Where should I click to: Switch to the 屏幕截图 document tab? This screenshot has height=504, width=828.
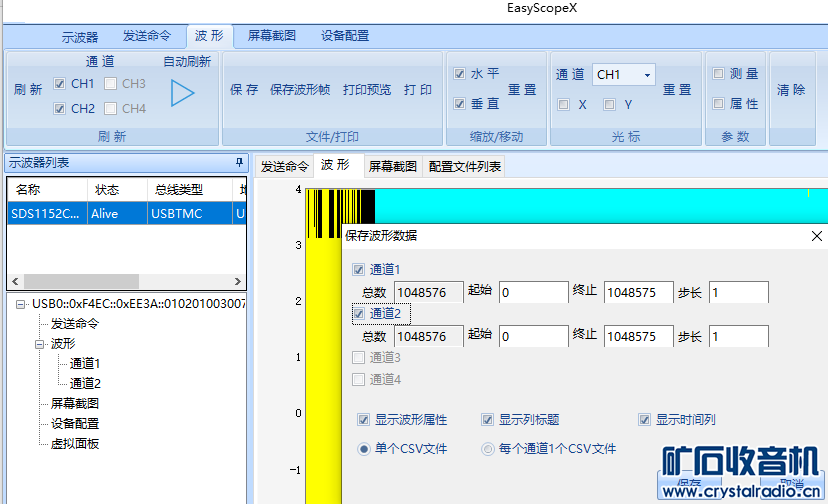coord(393,166)
